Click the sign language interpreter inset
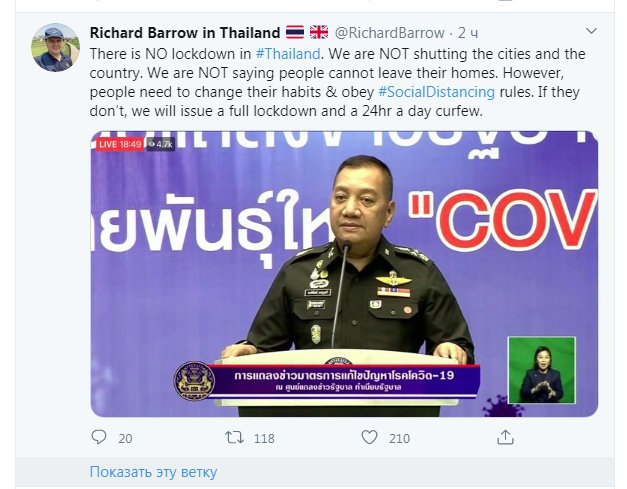Screen dimensions: 627x489 [x=542, y=370]
